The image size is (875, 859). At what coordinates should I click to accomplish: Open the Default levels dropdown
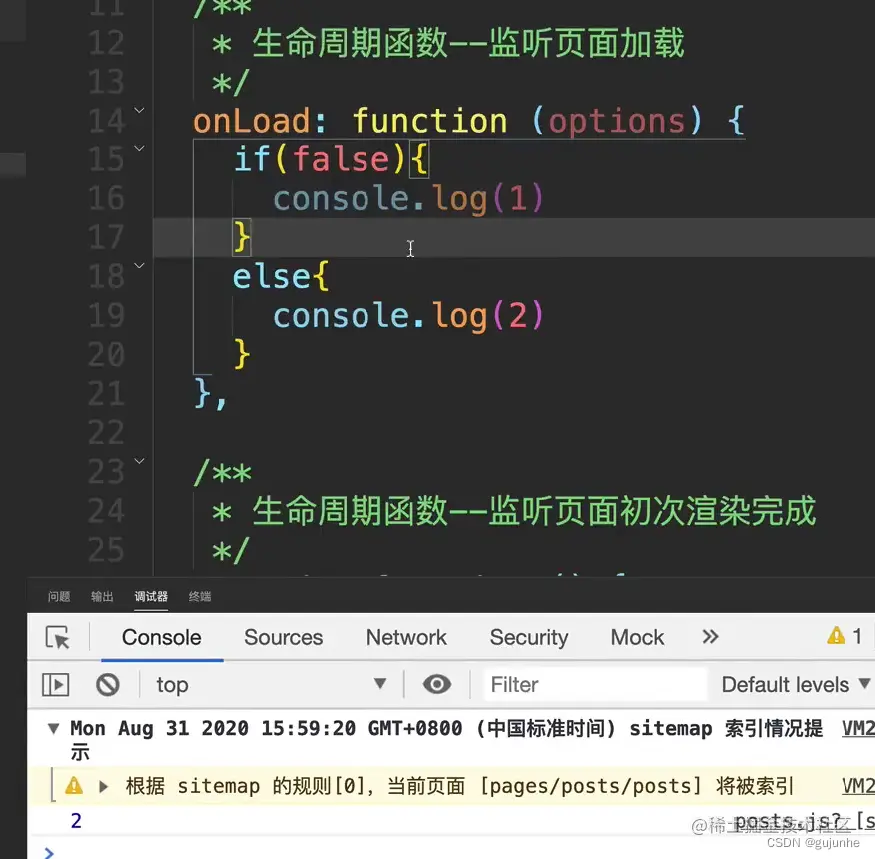click(793, 684)
